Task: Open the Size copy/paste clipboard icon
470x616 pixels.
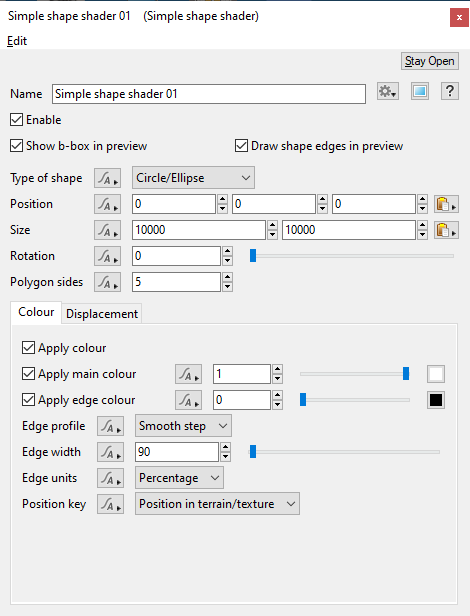Action: coord(446,230)
